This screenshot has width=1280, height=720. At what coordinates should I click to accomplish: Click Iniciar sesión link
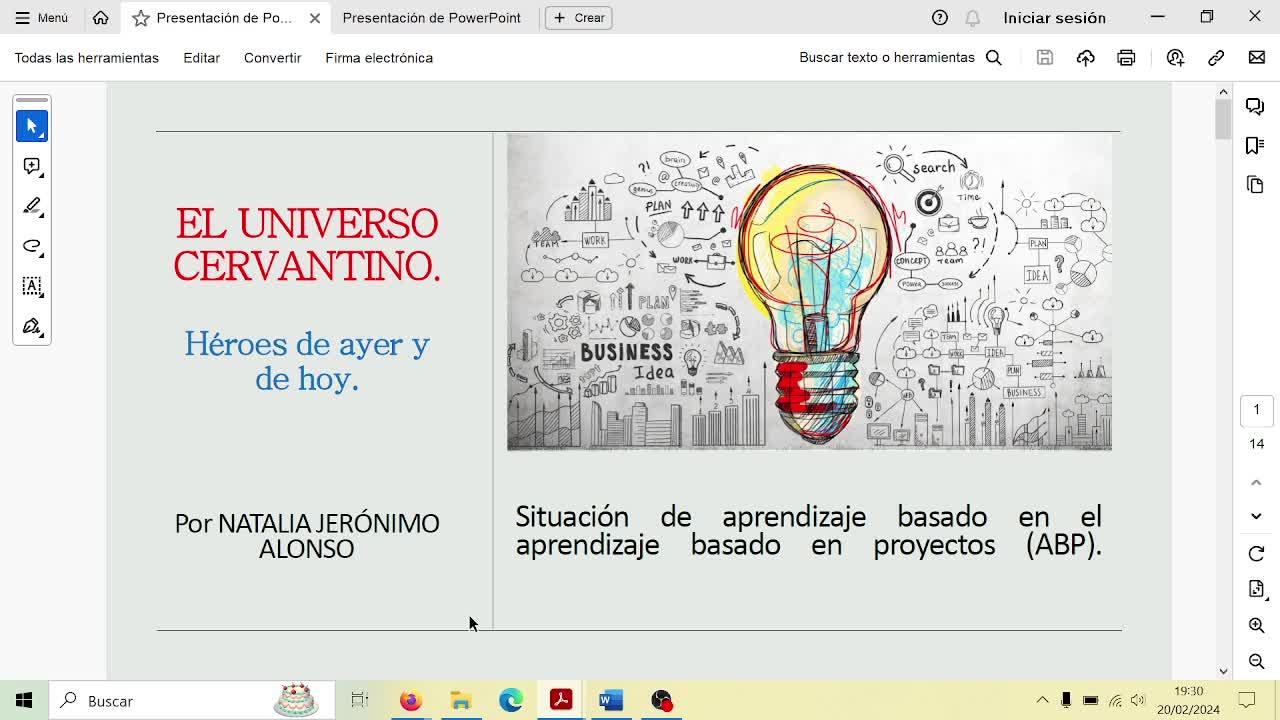tap(1054, 18)
